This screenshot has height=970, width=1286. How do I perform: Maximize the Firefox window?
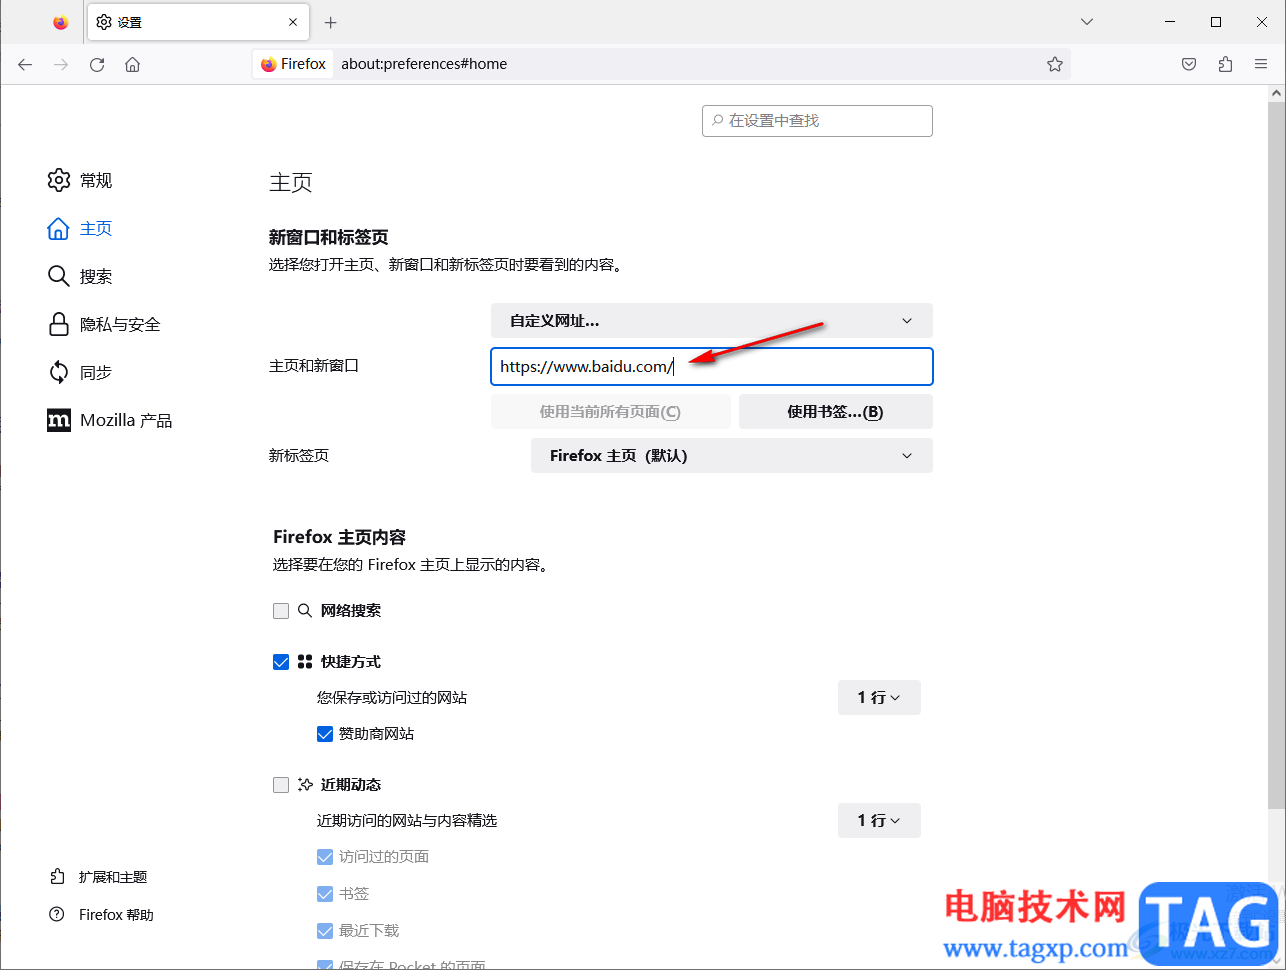point(1216,22)
